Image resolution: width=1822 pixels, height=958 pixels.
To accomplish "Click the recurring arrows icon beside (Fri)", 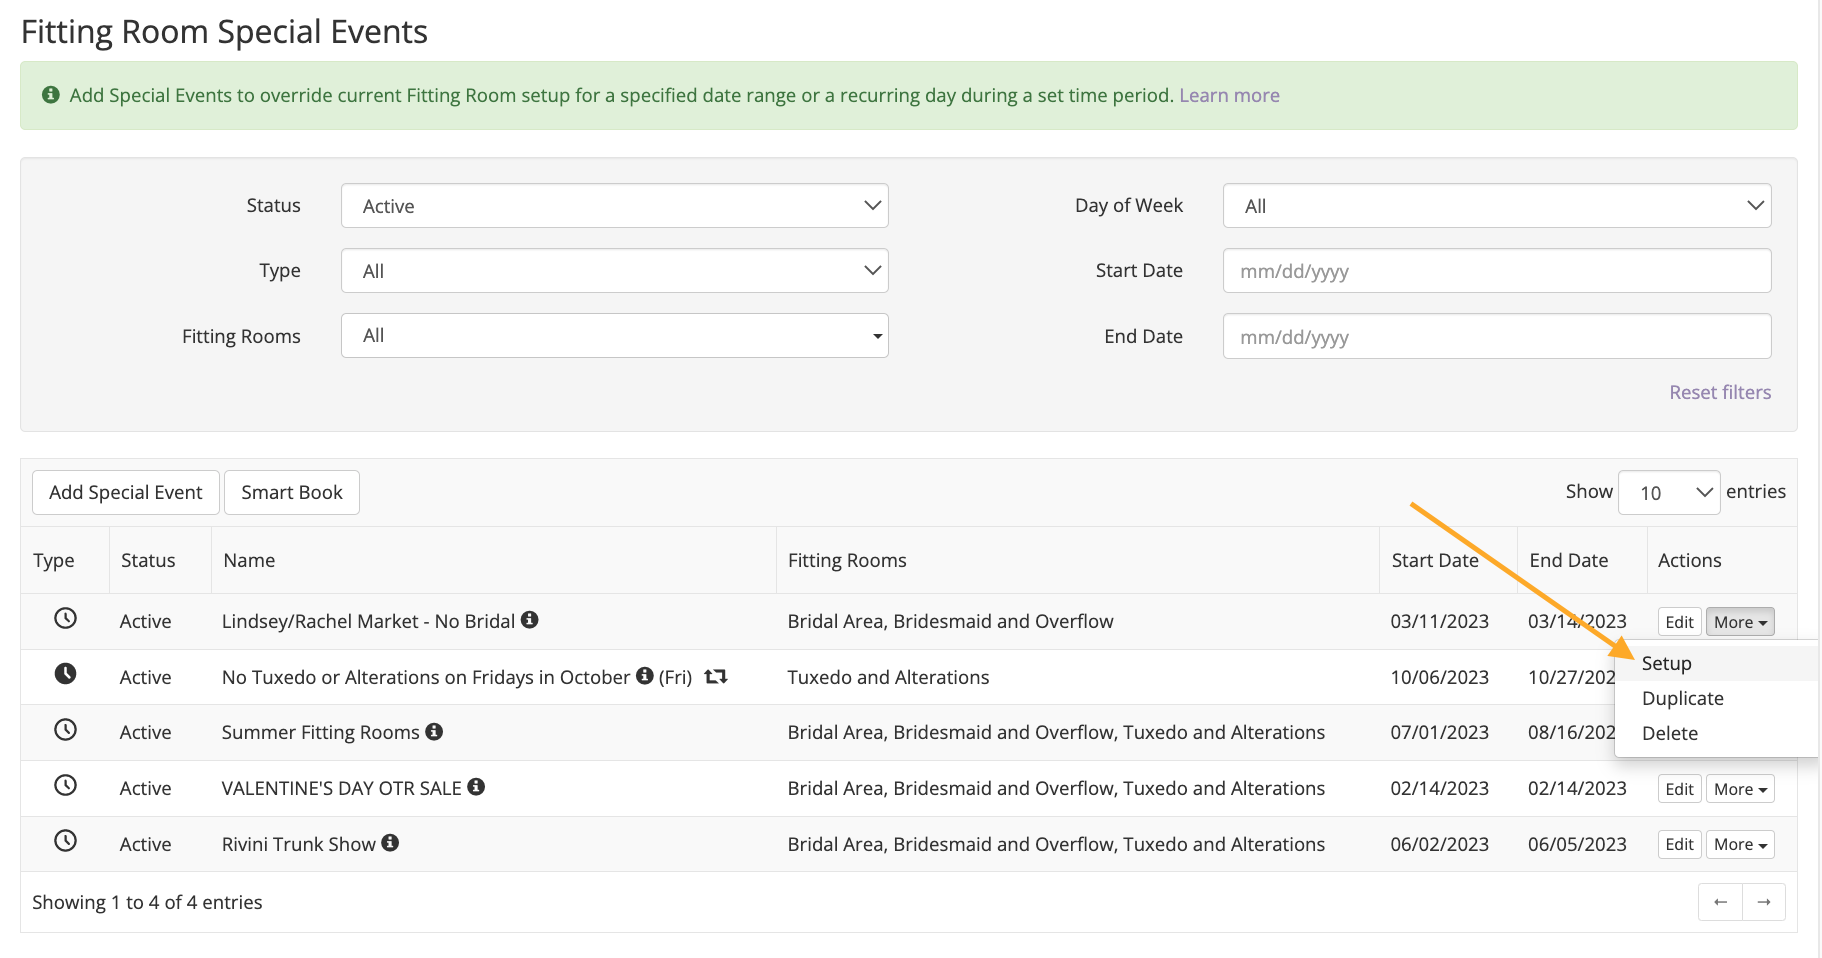I will coord(715,677).
